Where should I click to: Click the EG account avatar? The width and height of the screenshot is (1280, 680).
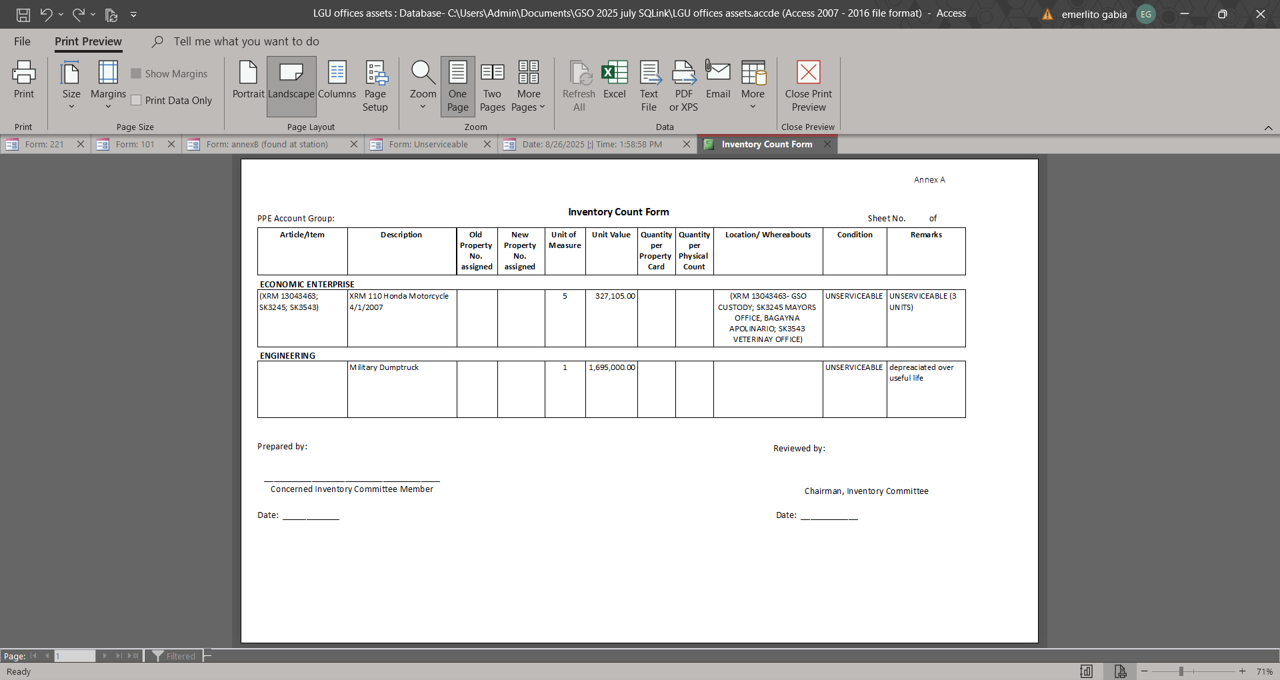(x=1146, y=14)
